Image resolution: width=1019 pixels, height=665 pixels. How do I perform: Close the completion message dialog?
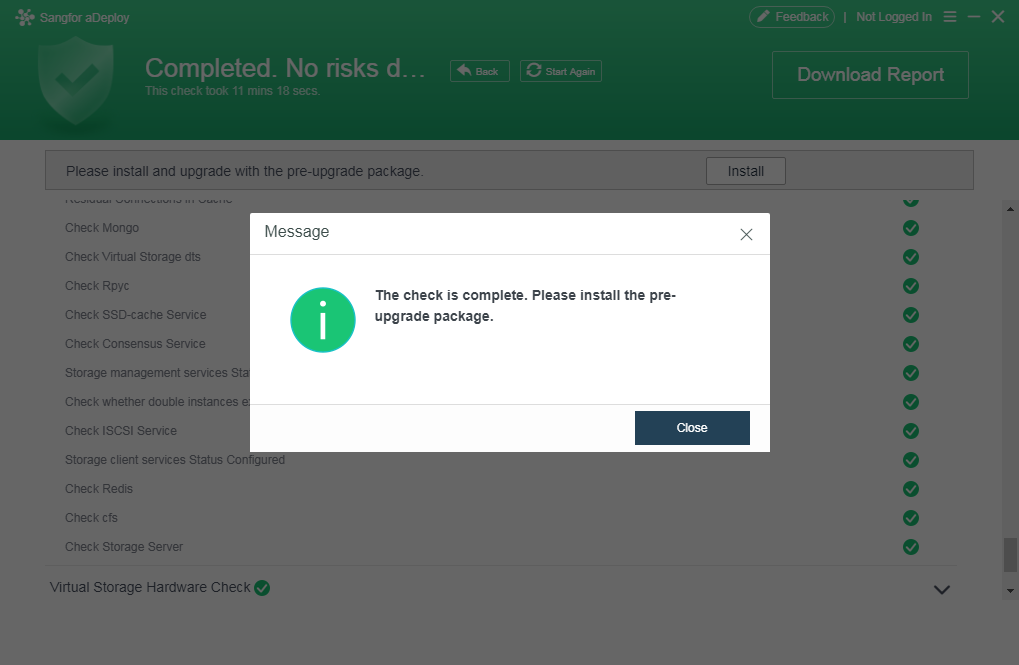(691, 427)
